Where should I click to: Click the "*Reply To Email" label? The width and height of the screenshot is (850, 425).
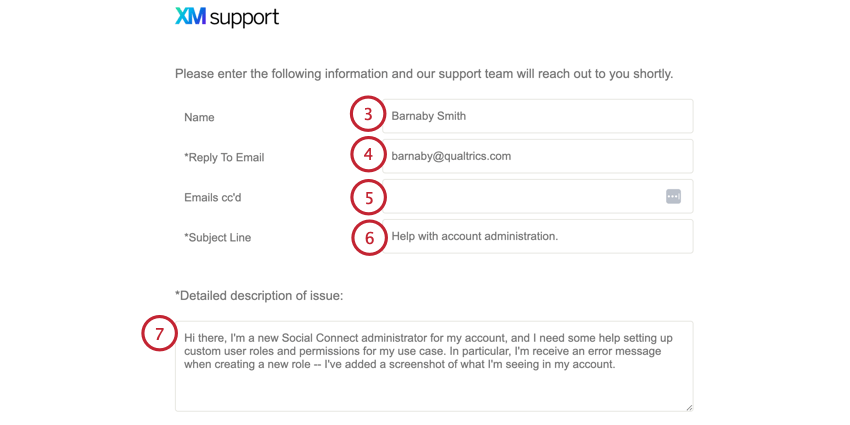224,158
